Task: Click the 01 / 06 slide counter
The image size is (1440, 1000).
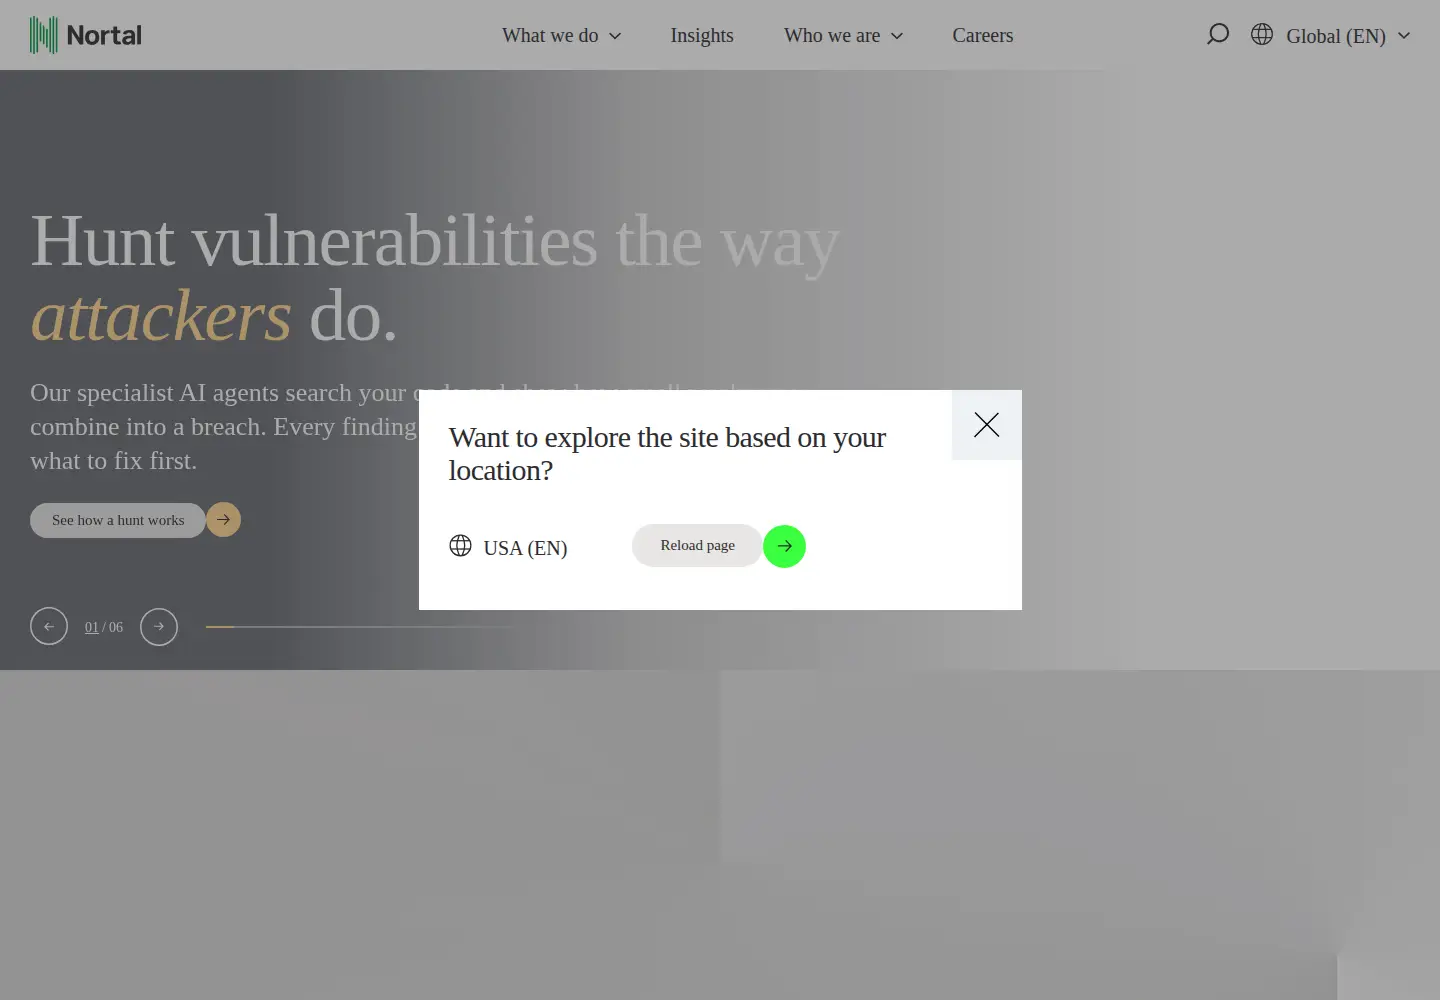Action: point(104,627)
